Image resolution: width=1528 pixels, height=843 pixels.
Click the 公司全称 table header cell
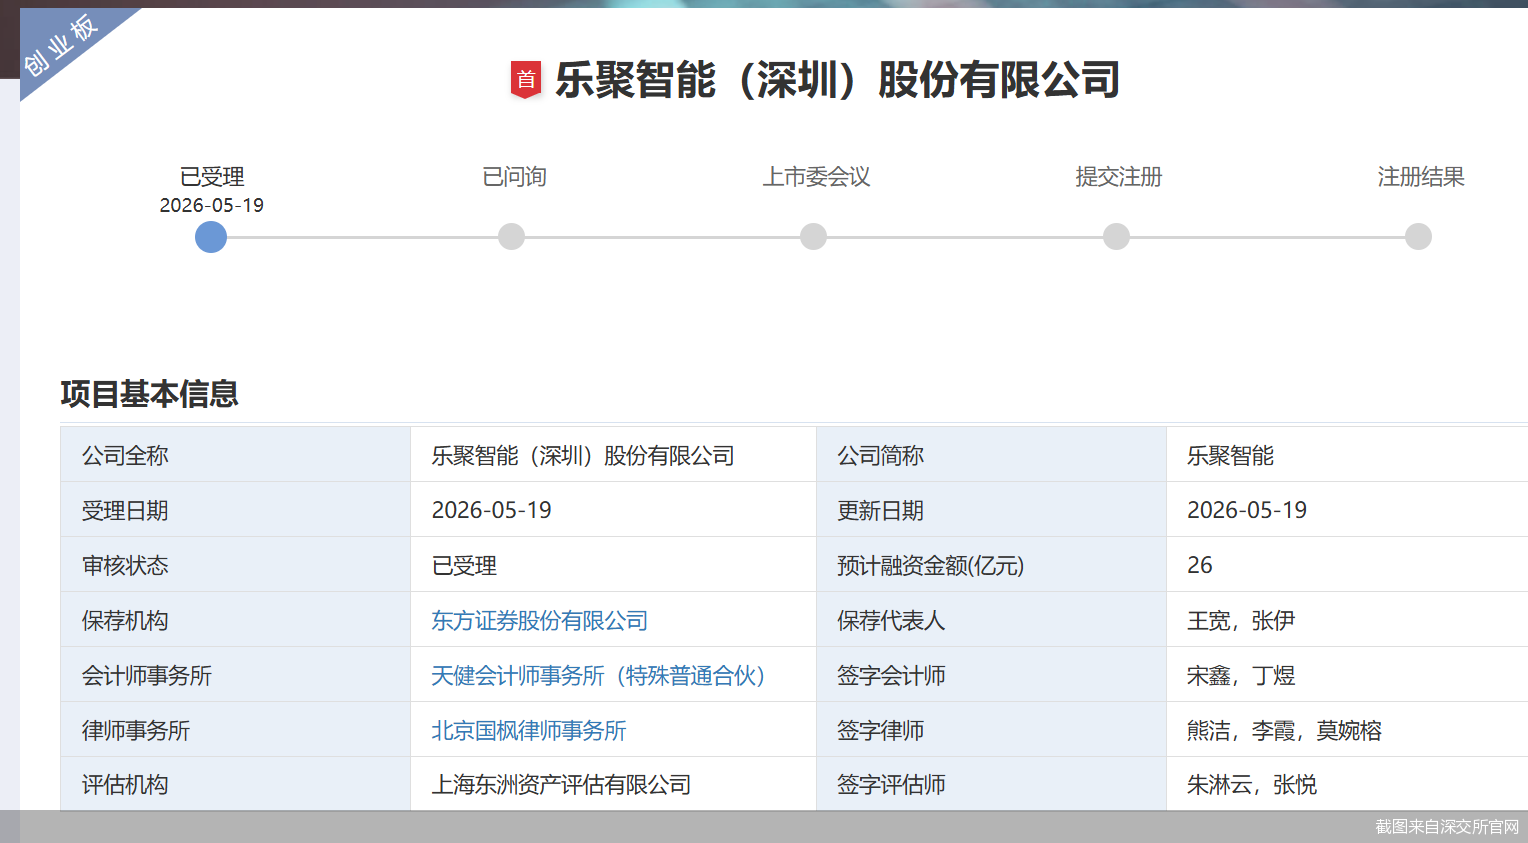tap(236, 455)
